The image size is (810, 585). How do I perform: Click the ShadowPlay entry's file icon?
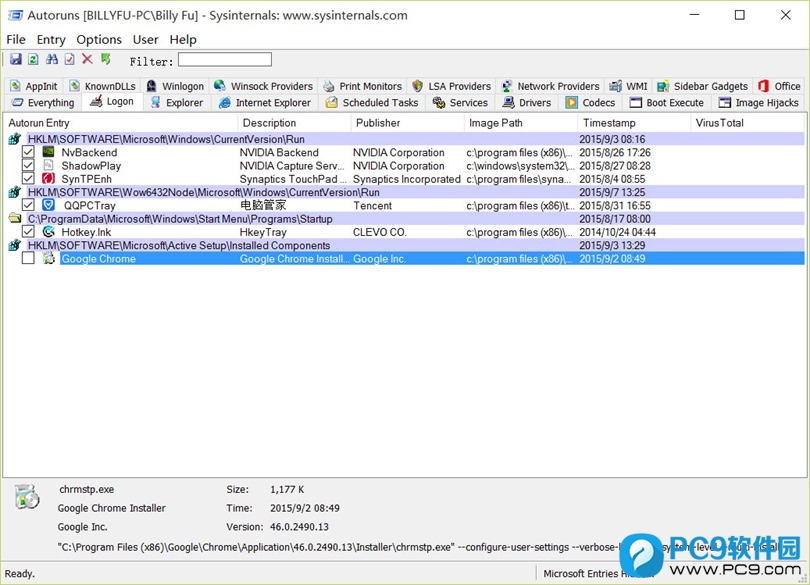[49, 165]
